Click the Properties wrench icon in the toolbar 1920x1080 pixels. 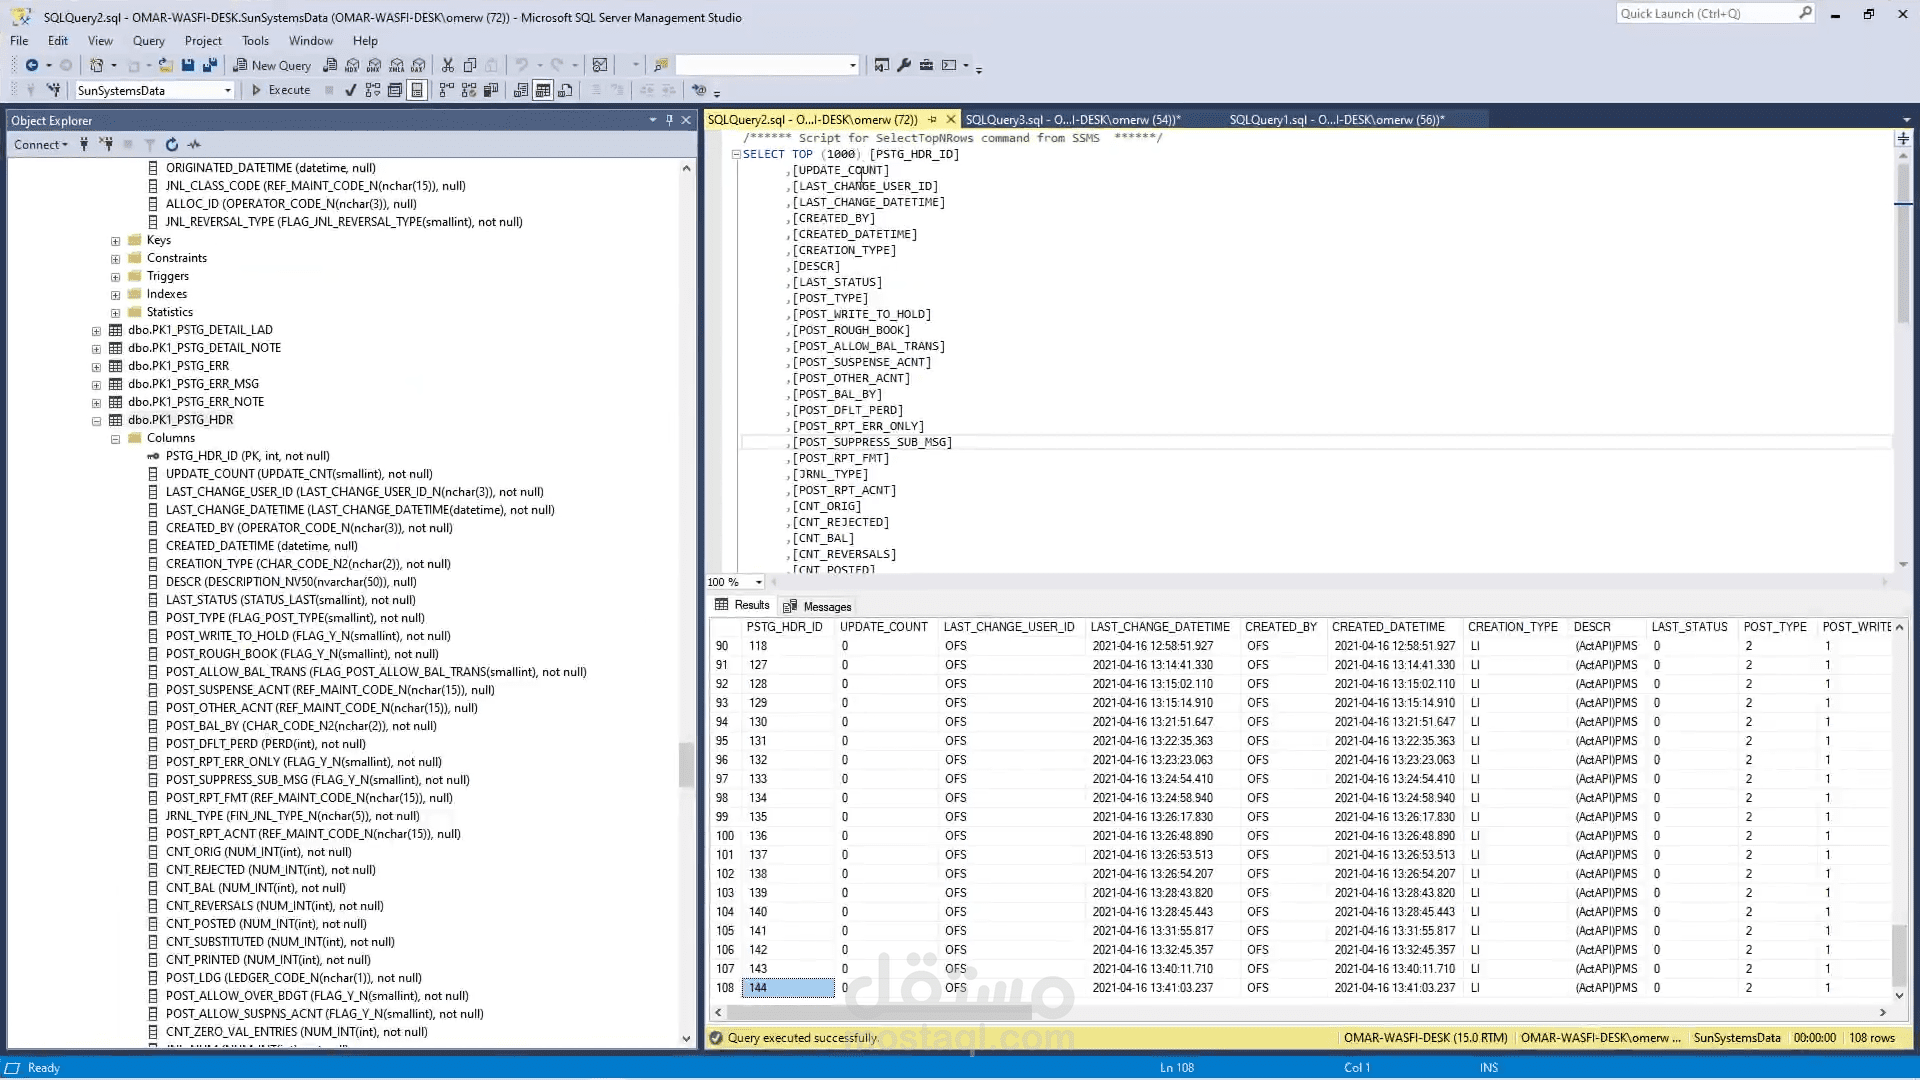[904, 65]
